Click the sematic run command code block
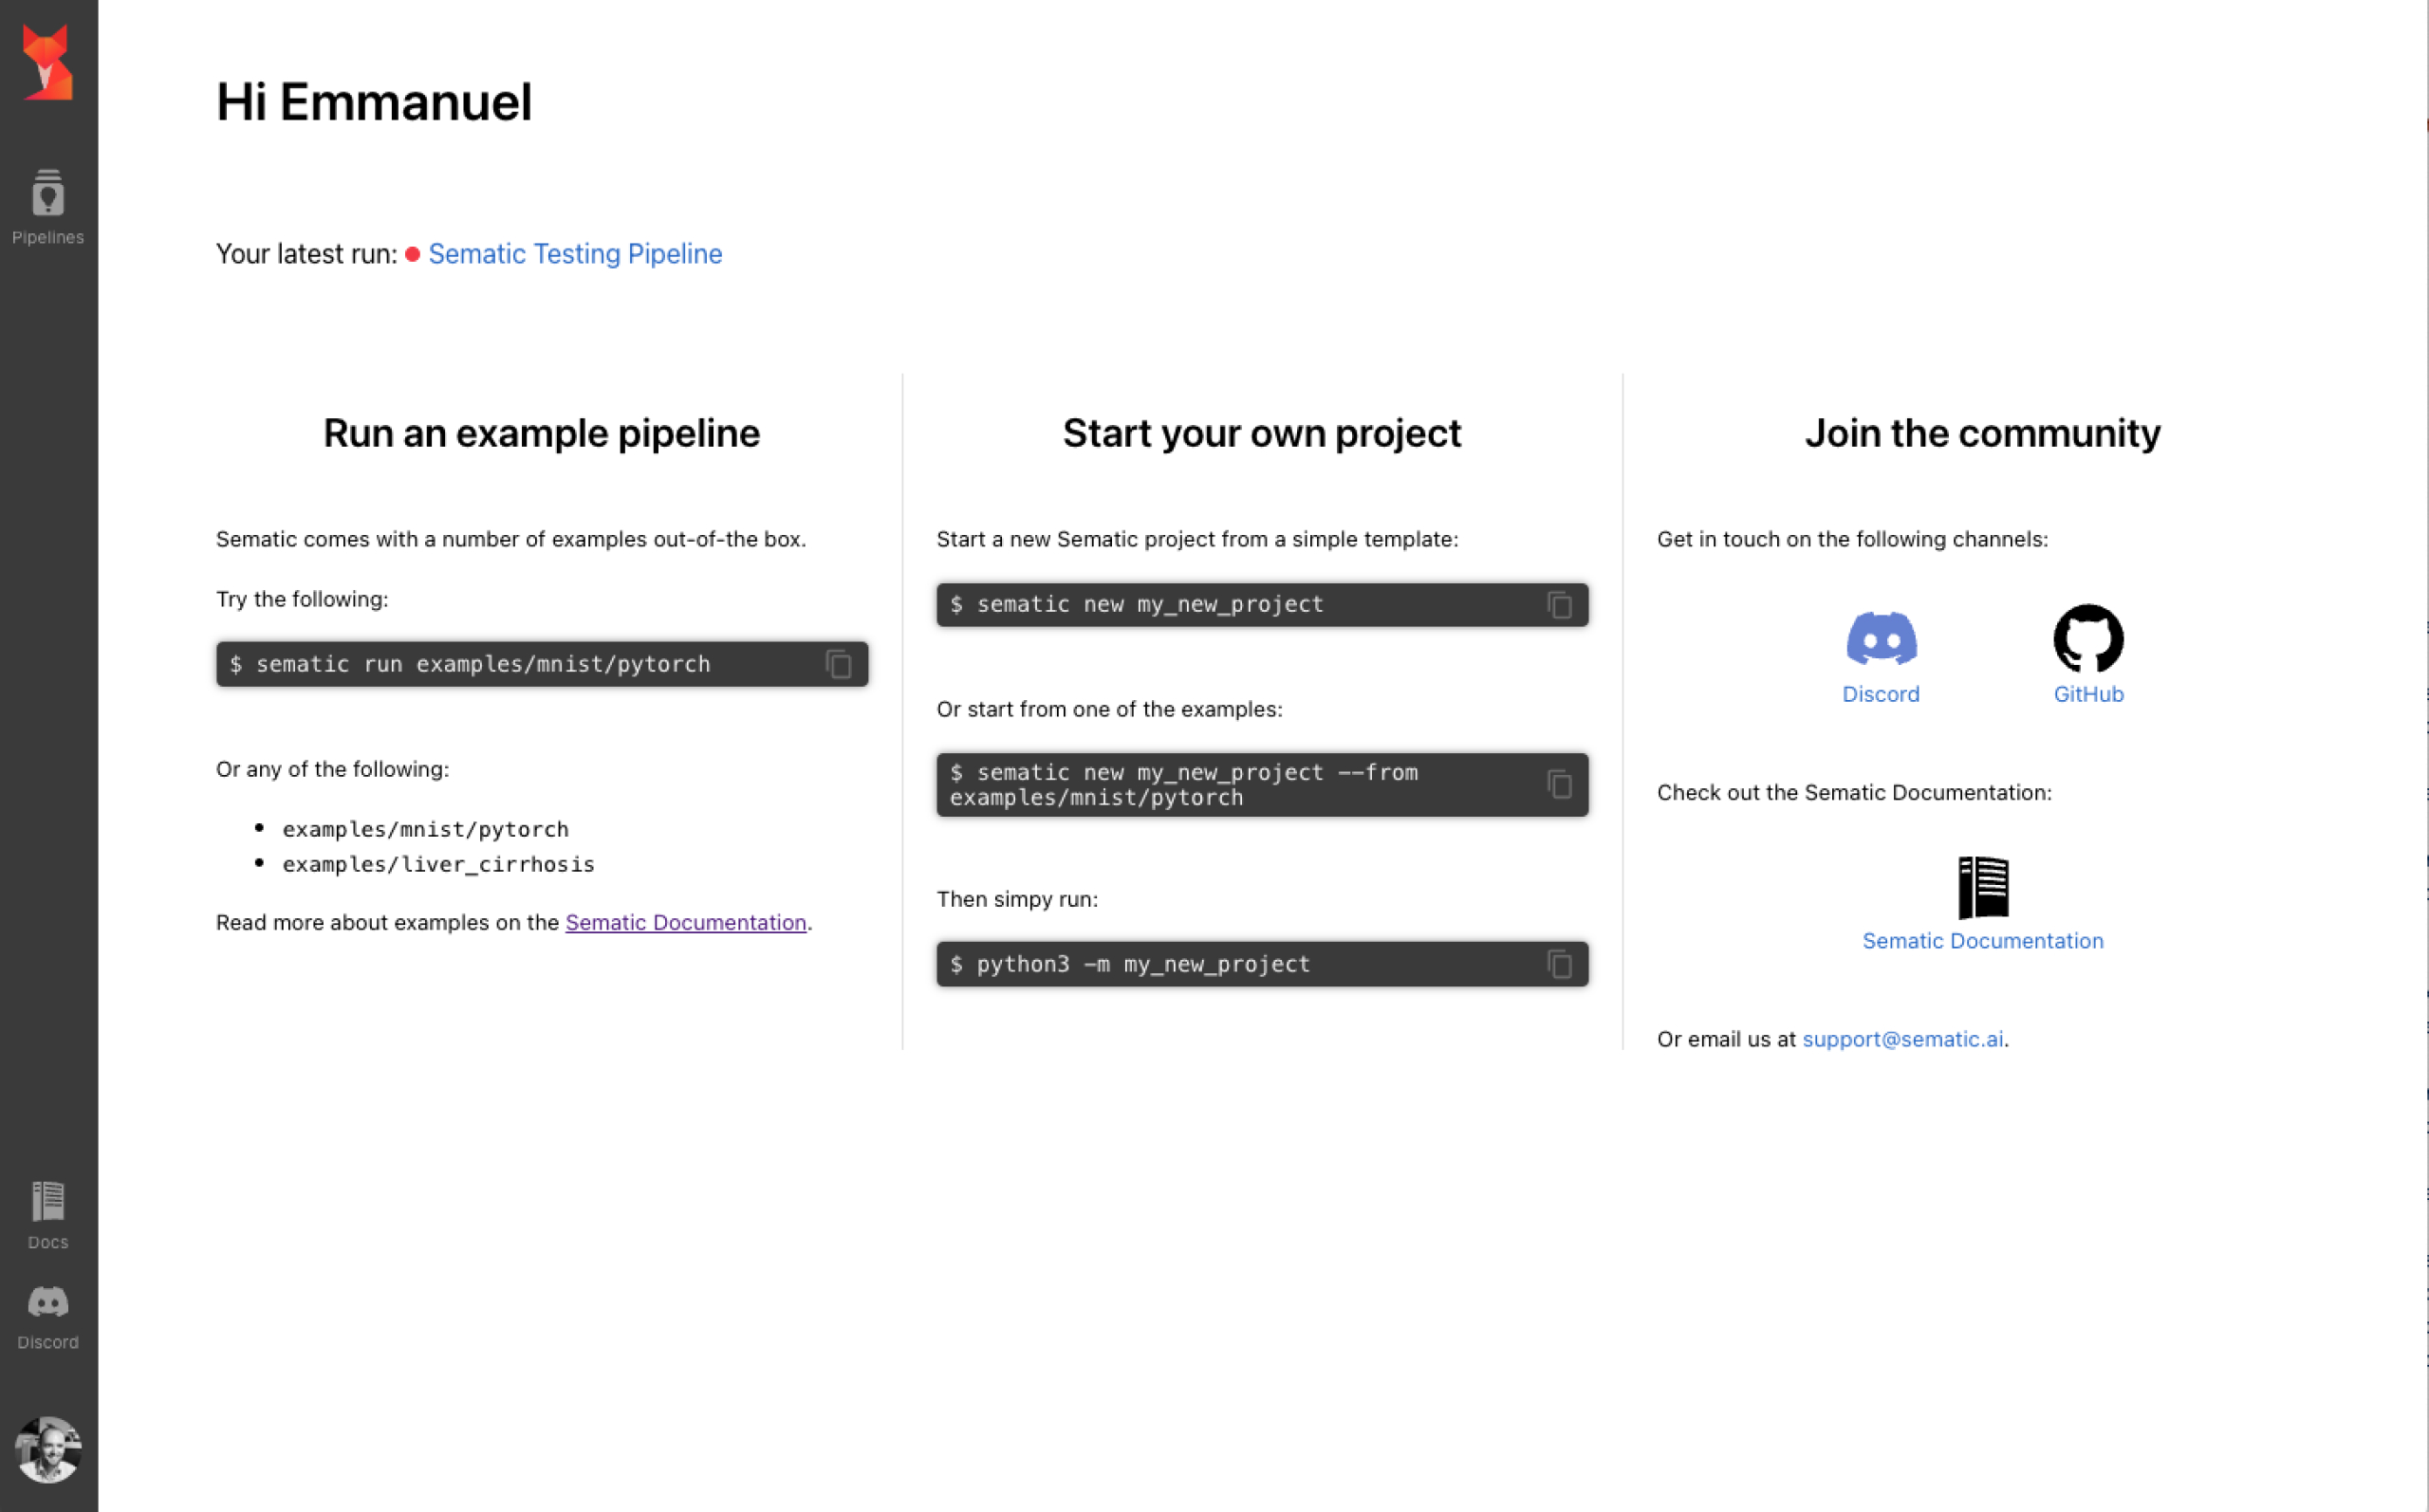This screenshot has width=2429, height=1512. tap(542, 664)
